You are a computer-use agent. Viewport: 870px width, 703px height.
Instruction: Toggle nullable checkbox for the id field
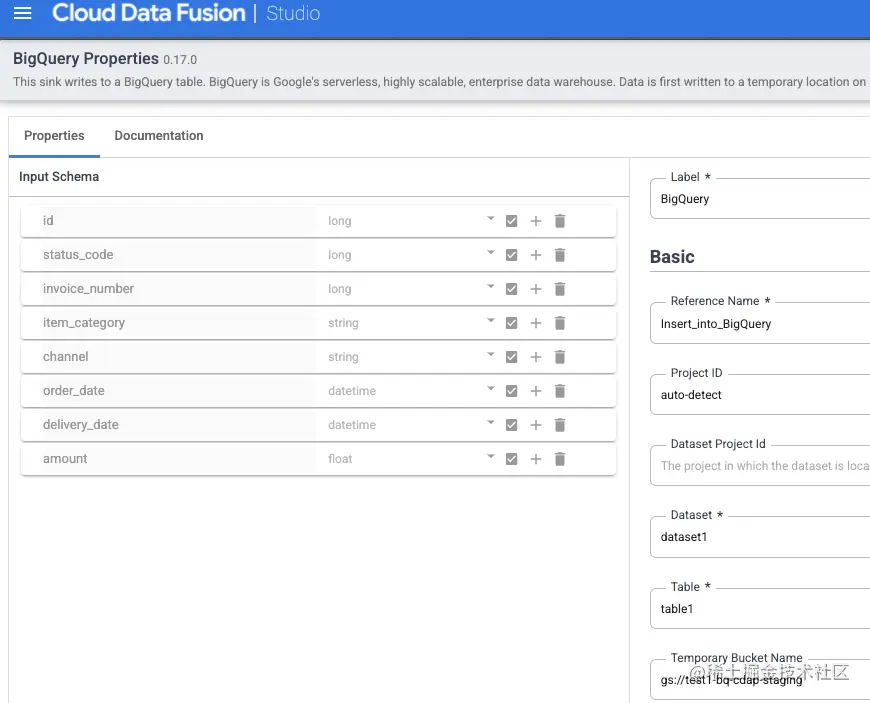click(x=512, y=221)
